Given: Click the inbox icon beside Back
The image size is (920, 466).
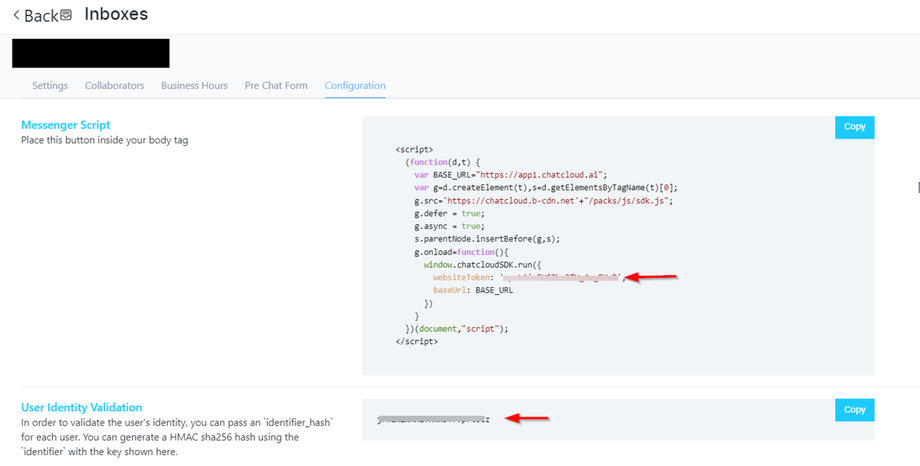Looking at the screenshot, I should click(x=66, y=16).
